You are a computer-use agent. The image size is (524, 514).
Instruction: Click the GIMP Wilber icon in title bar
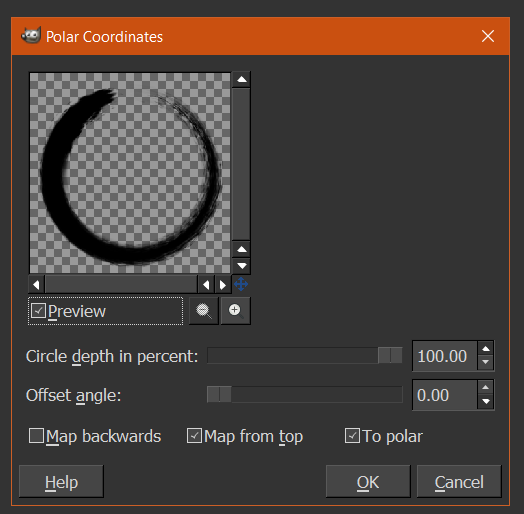coord(31,35)
